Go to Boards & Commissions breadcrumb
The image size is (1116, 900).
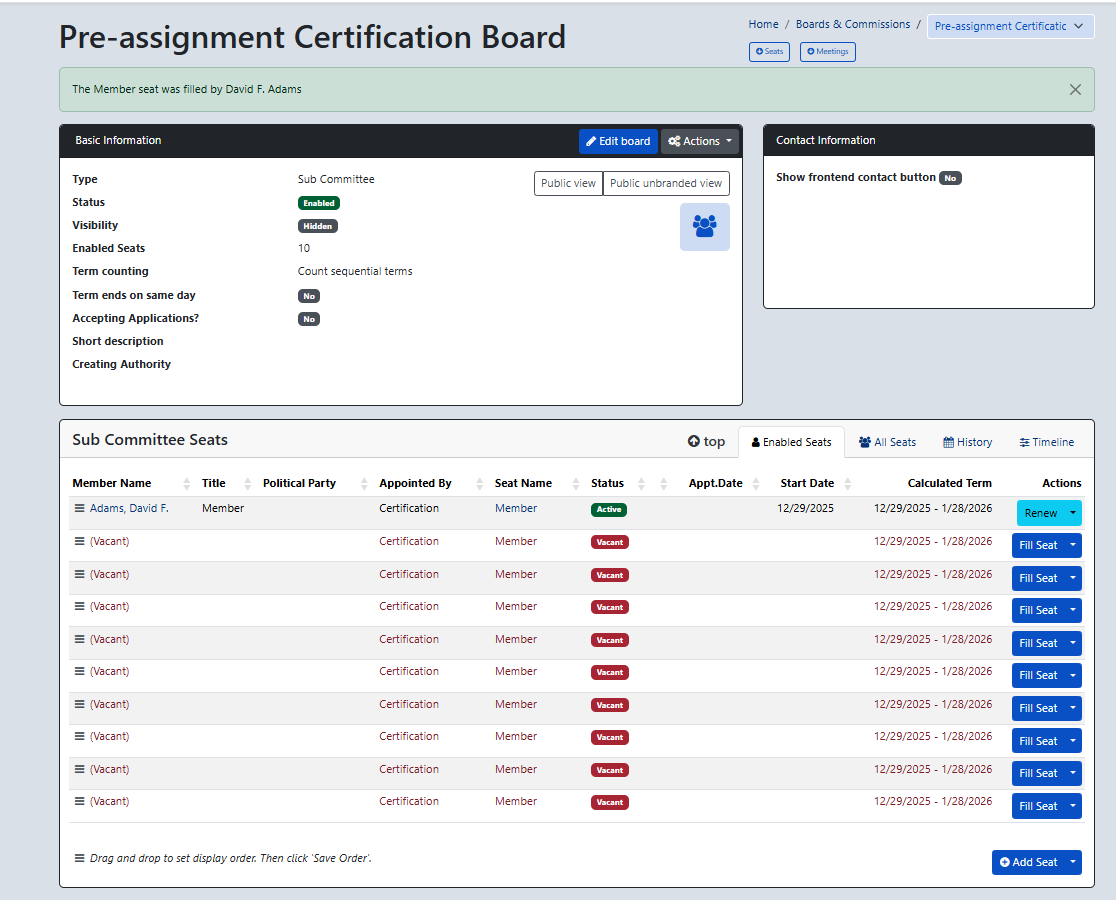[x=853, y=24]
